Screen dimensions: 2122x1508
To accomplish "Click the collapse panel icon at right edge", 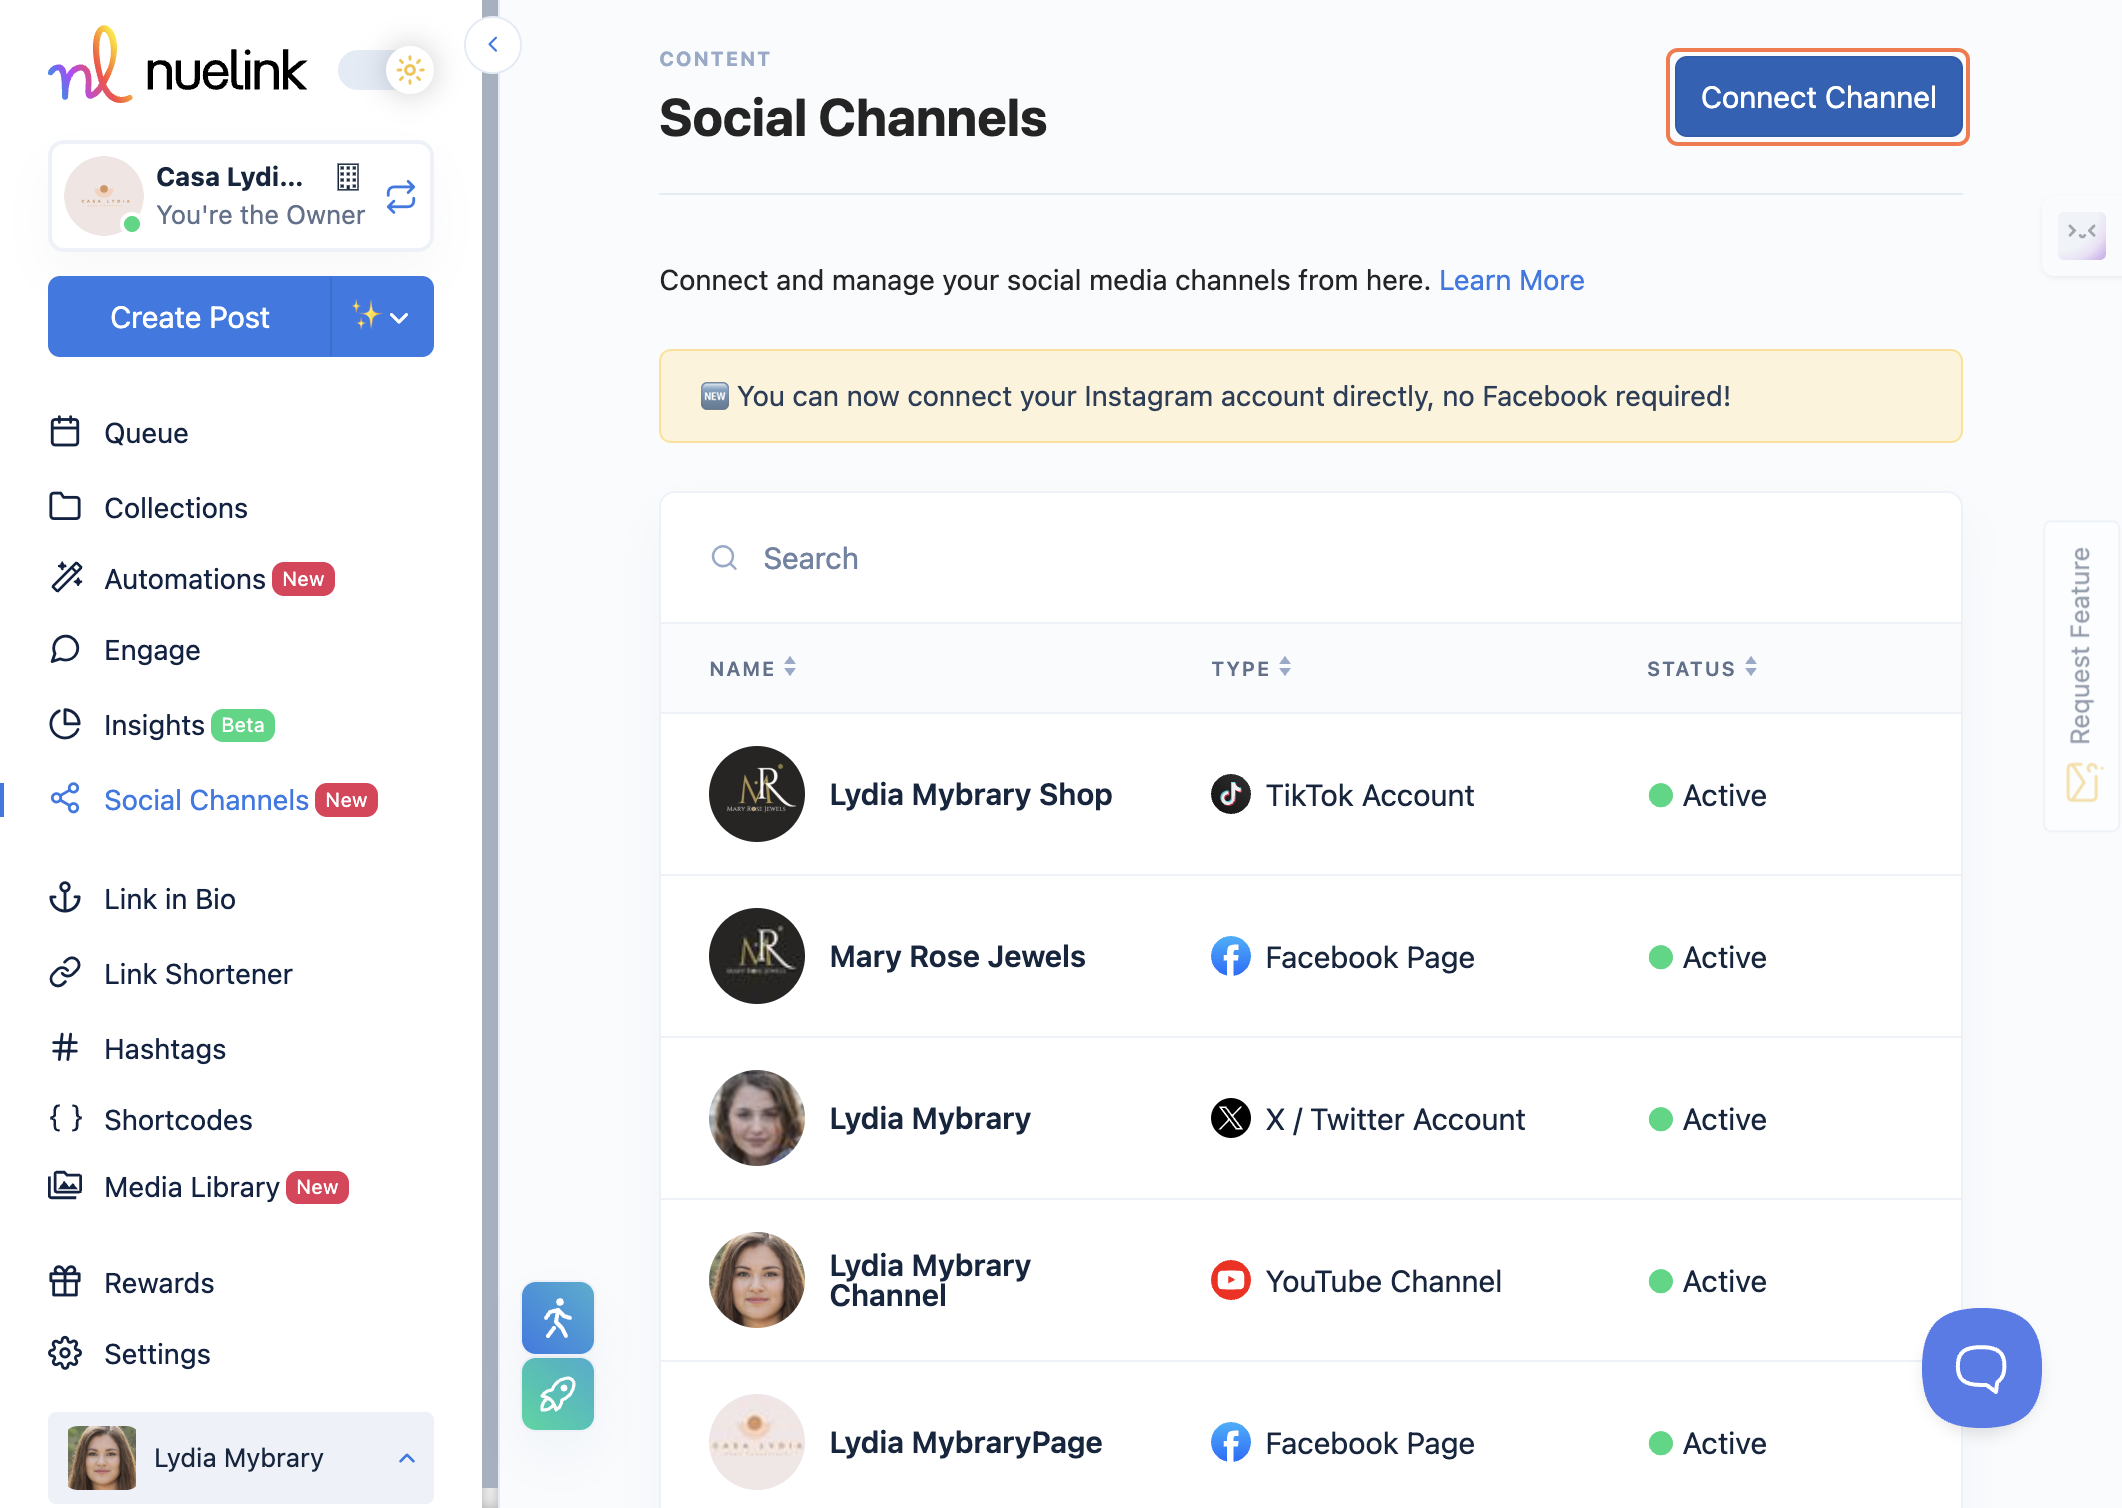I will tap(2082, 234).
